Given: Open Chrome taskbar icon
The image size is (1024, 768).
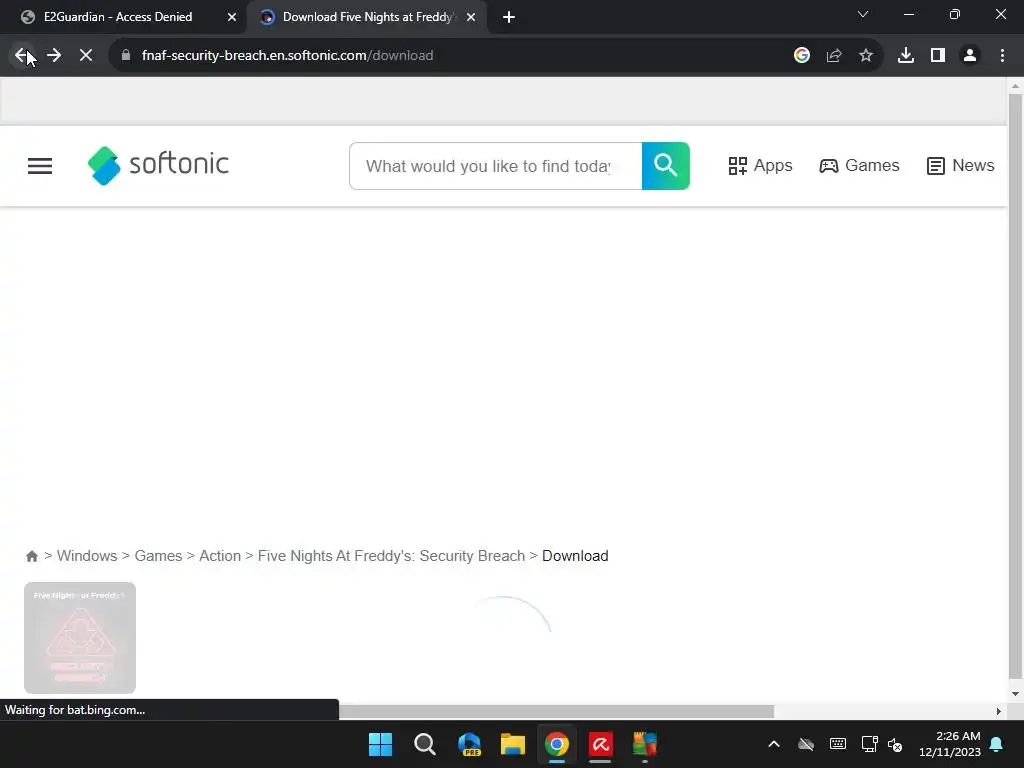Looking at the screenshot, I should coord(557,744).
